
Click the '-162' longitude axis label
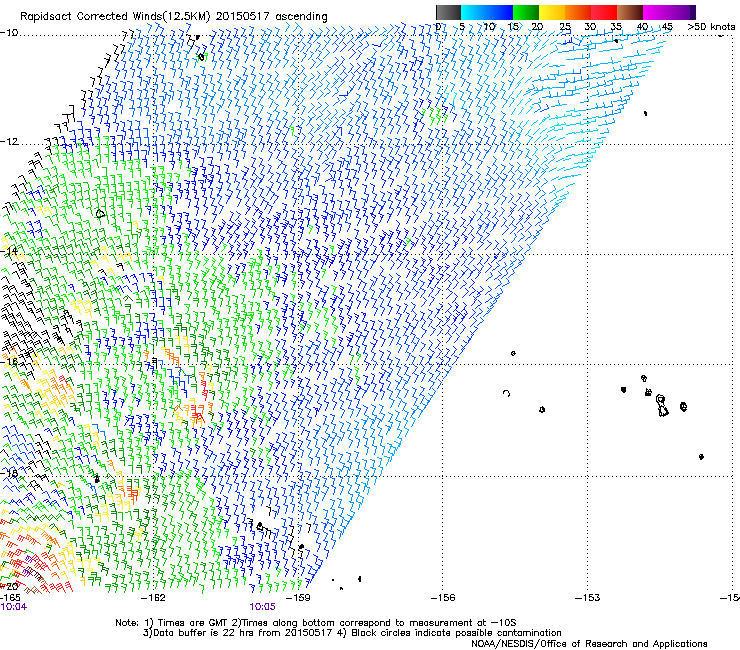pos(153,598)
